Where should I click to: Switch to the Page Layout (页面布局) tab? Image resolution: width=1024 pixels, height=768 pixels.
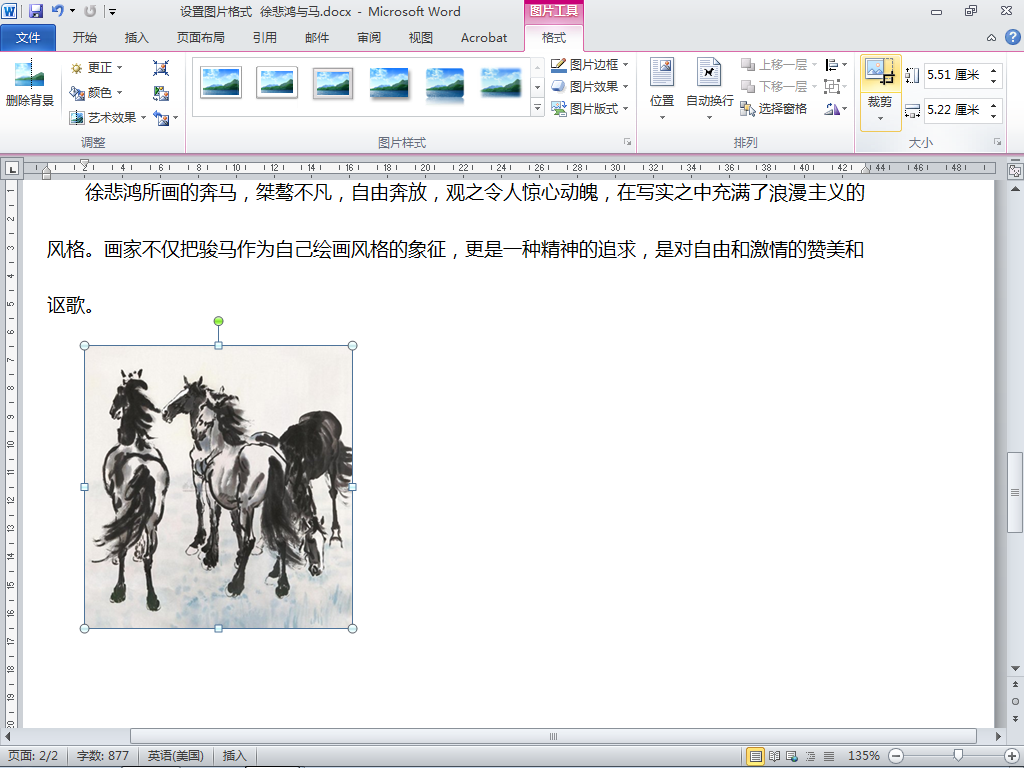pos(200,38)
